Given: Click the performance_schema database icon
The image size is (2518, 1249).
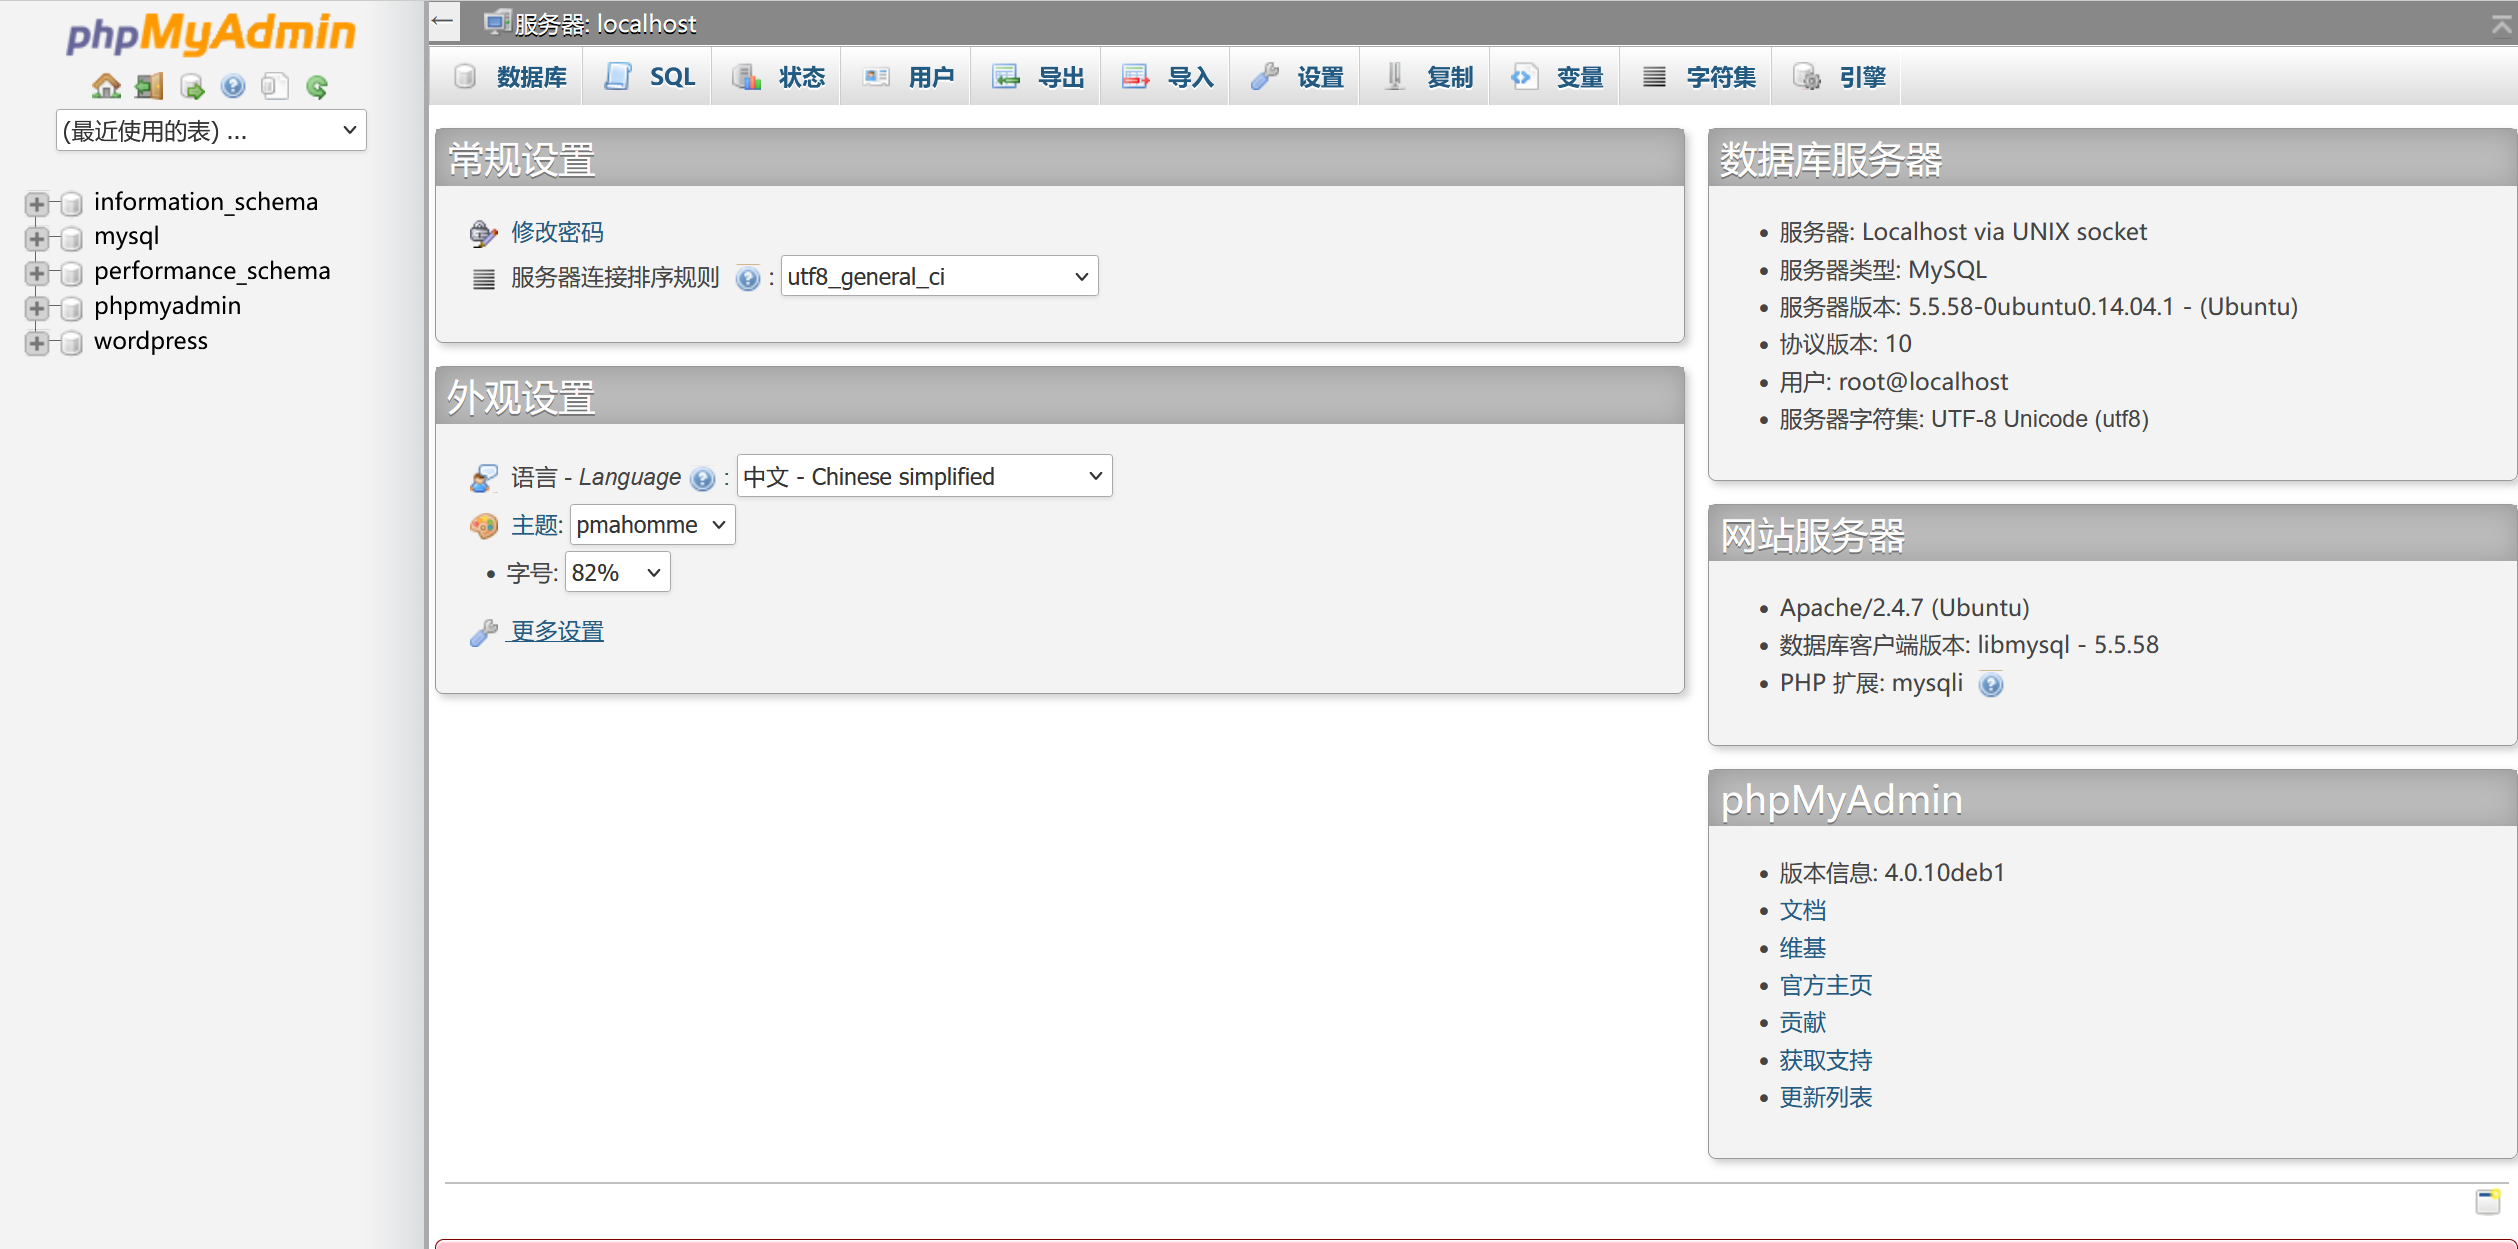Looking at the screenshot, I should coord(71,273).
